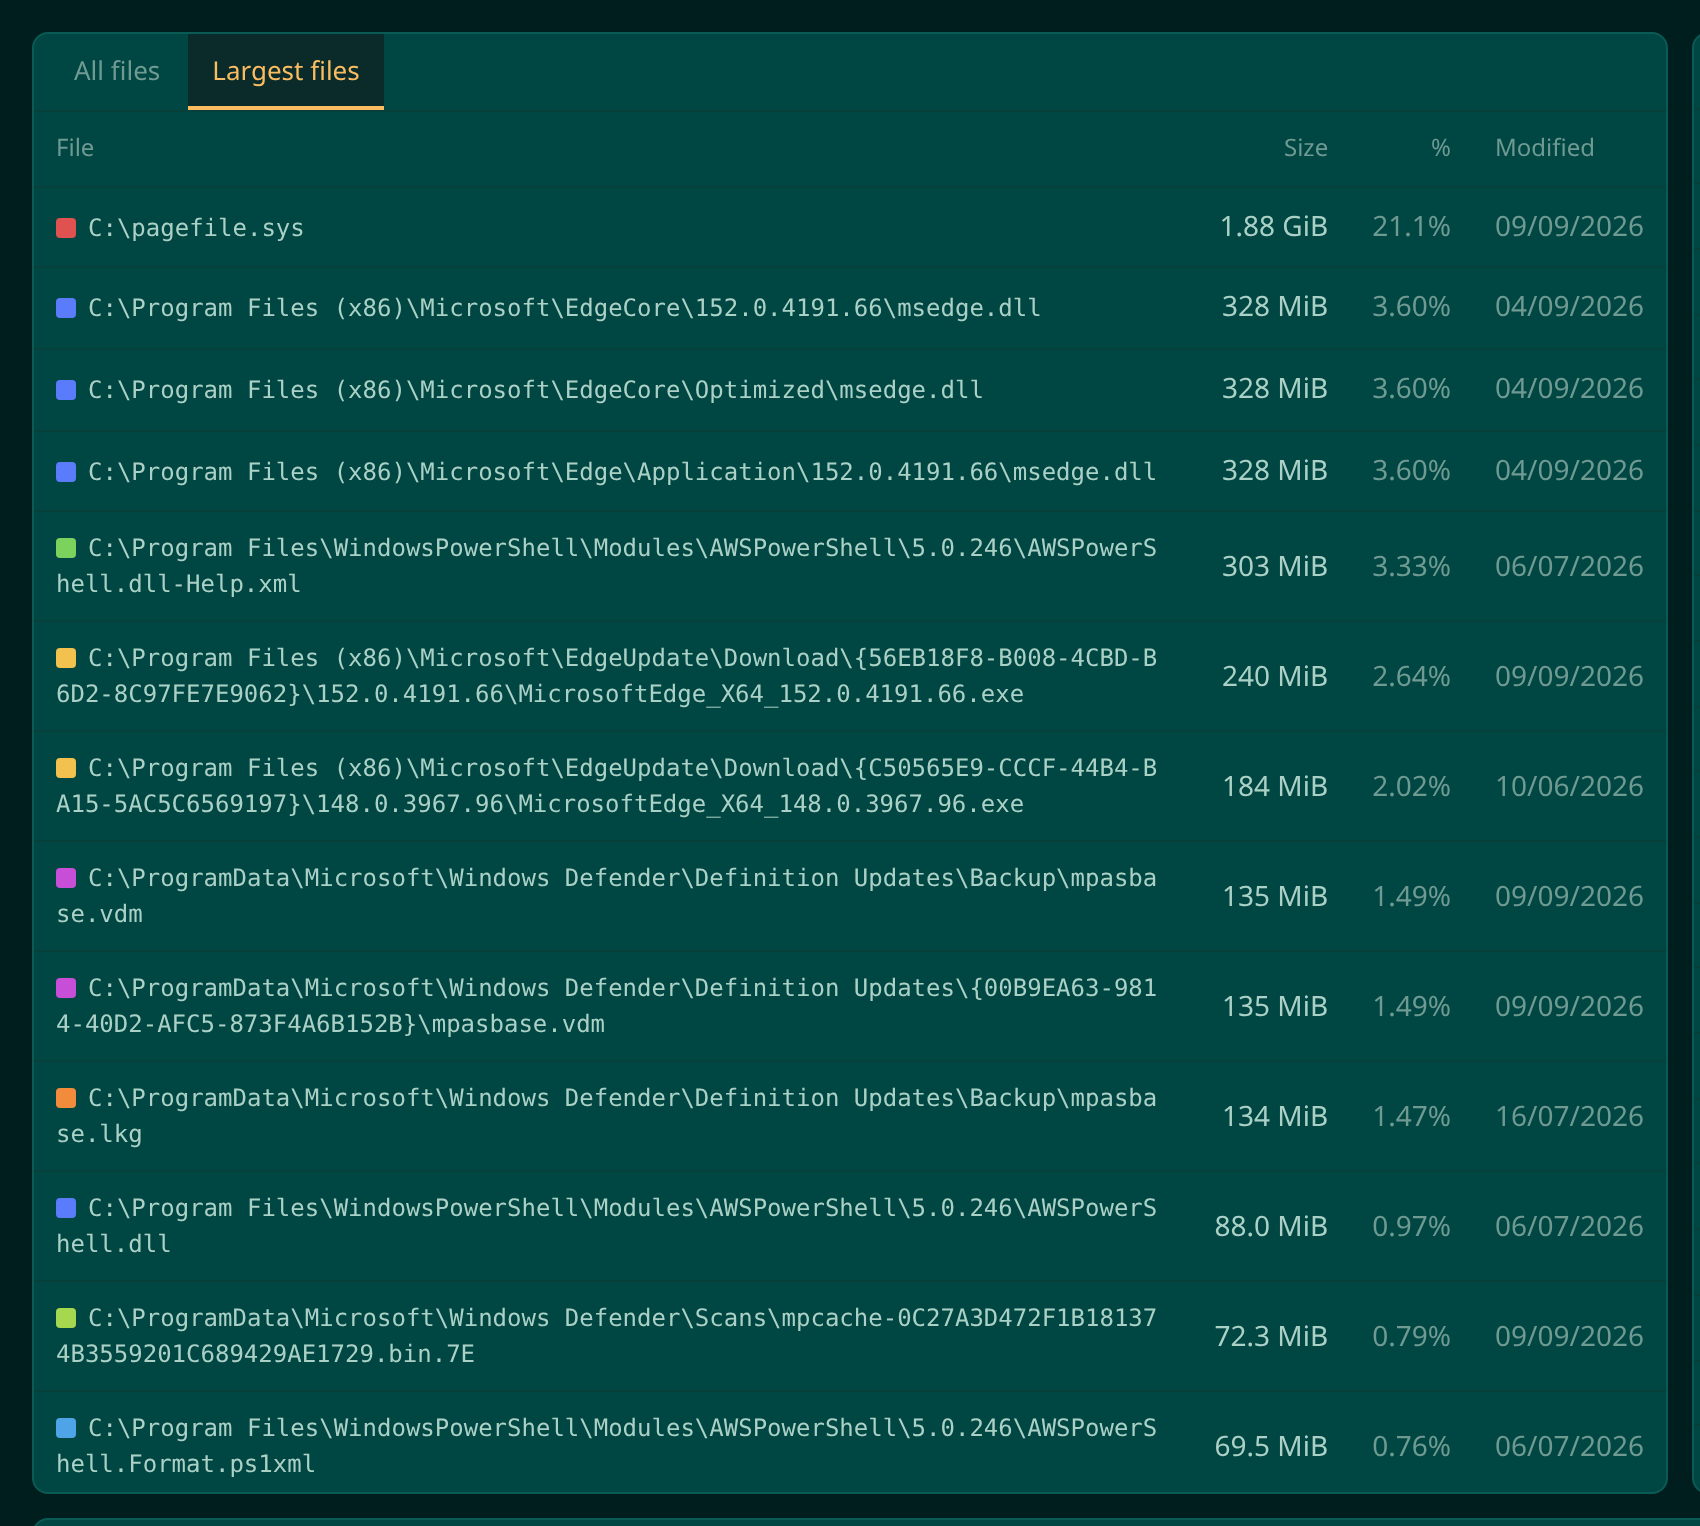Select the C:\pagefile.sys file path
The image size is (1700, 1526).
click(196, 228)
